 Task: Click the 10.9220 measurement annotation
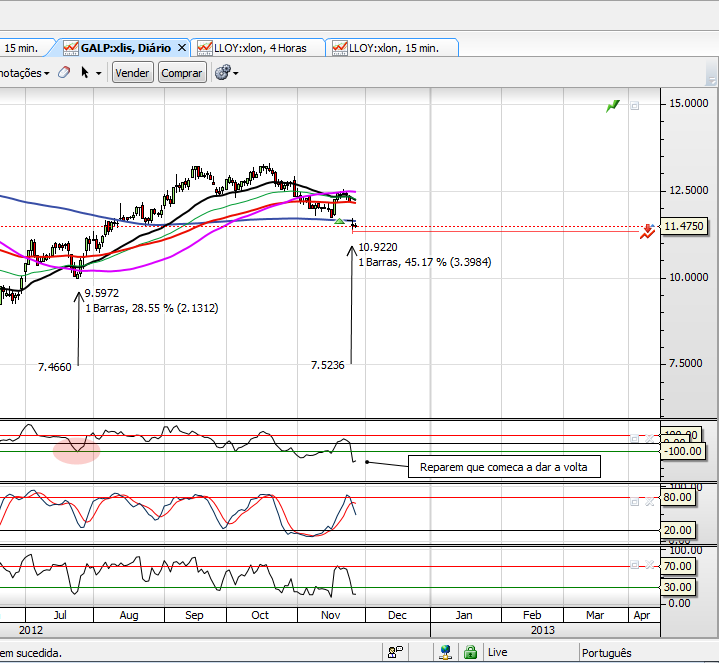(x=377, y=247)
